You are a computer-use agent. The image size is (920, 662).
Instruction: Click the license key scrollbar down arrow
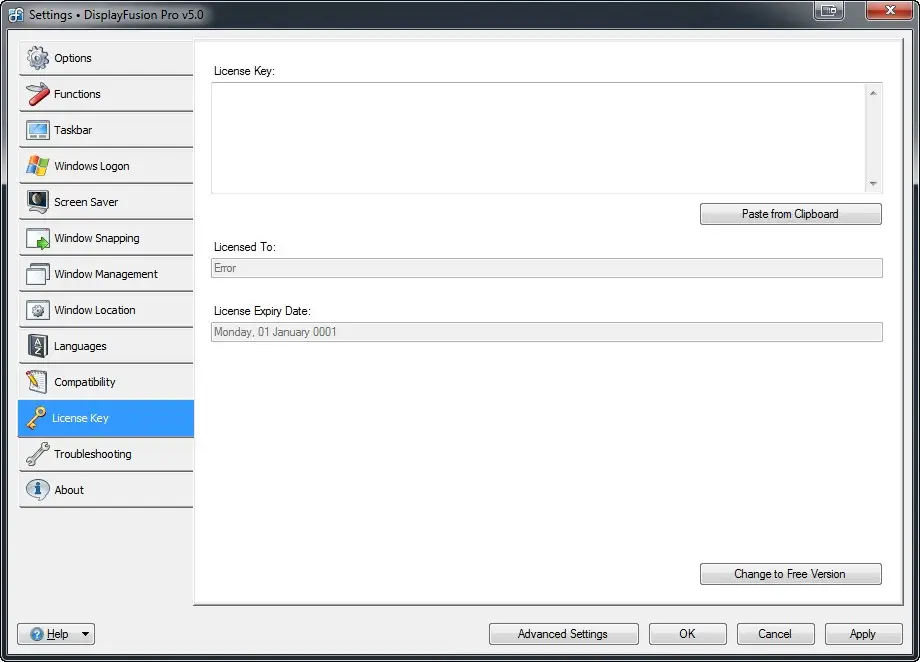(873, 184)
